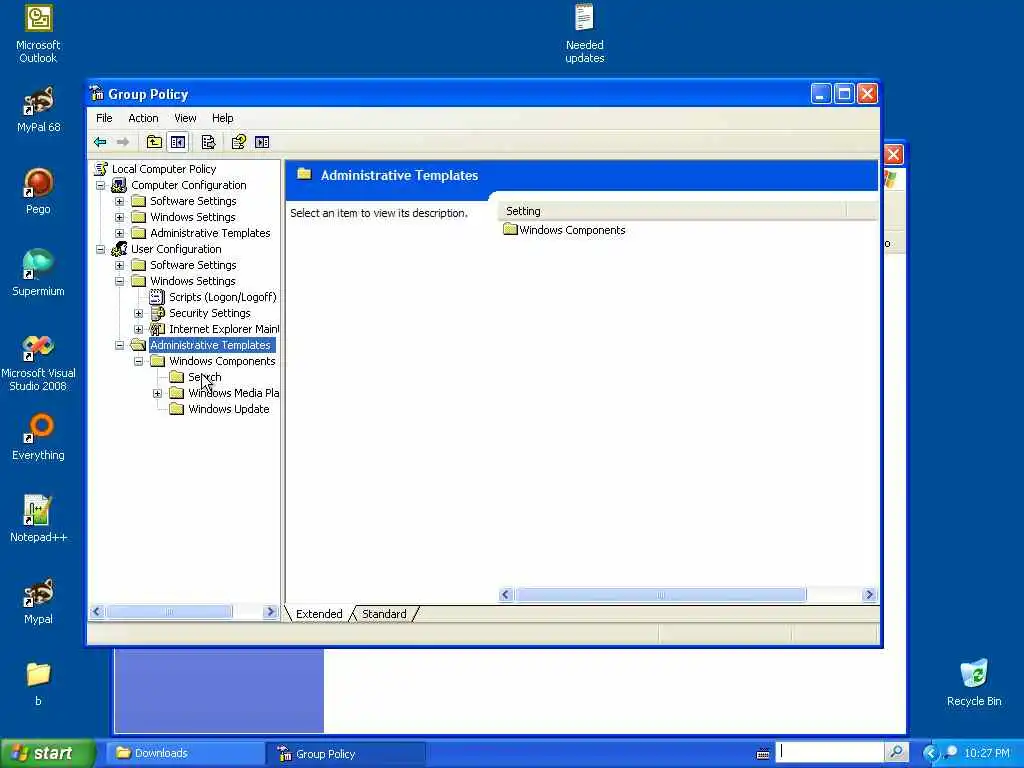Open the Notepad++ desktop shortcut

click(38, 519)
